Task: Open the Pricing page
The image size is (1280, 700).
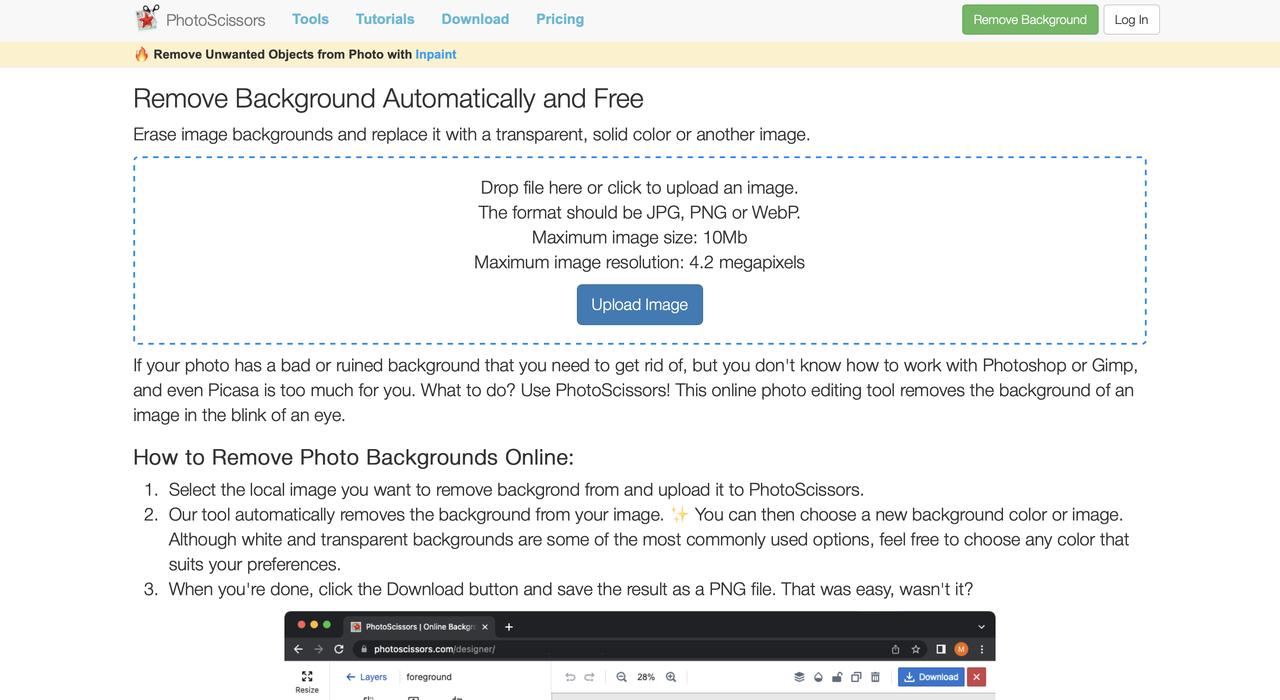Action: click(560, 19)
